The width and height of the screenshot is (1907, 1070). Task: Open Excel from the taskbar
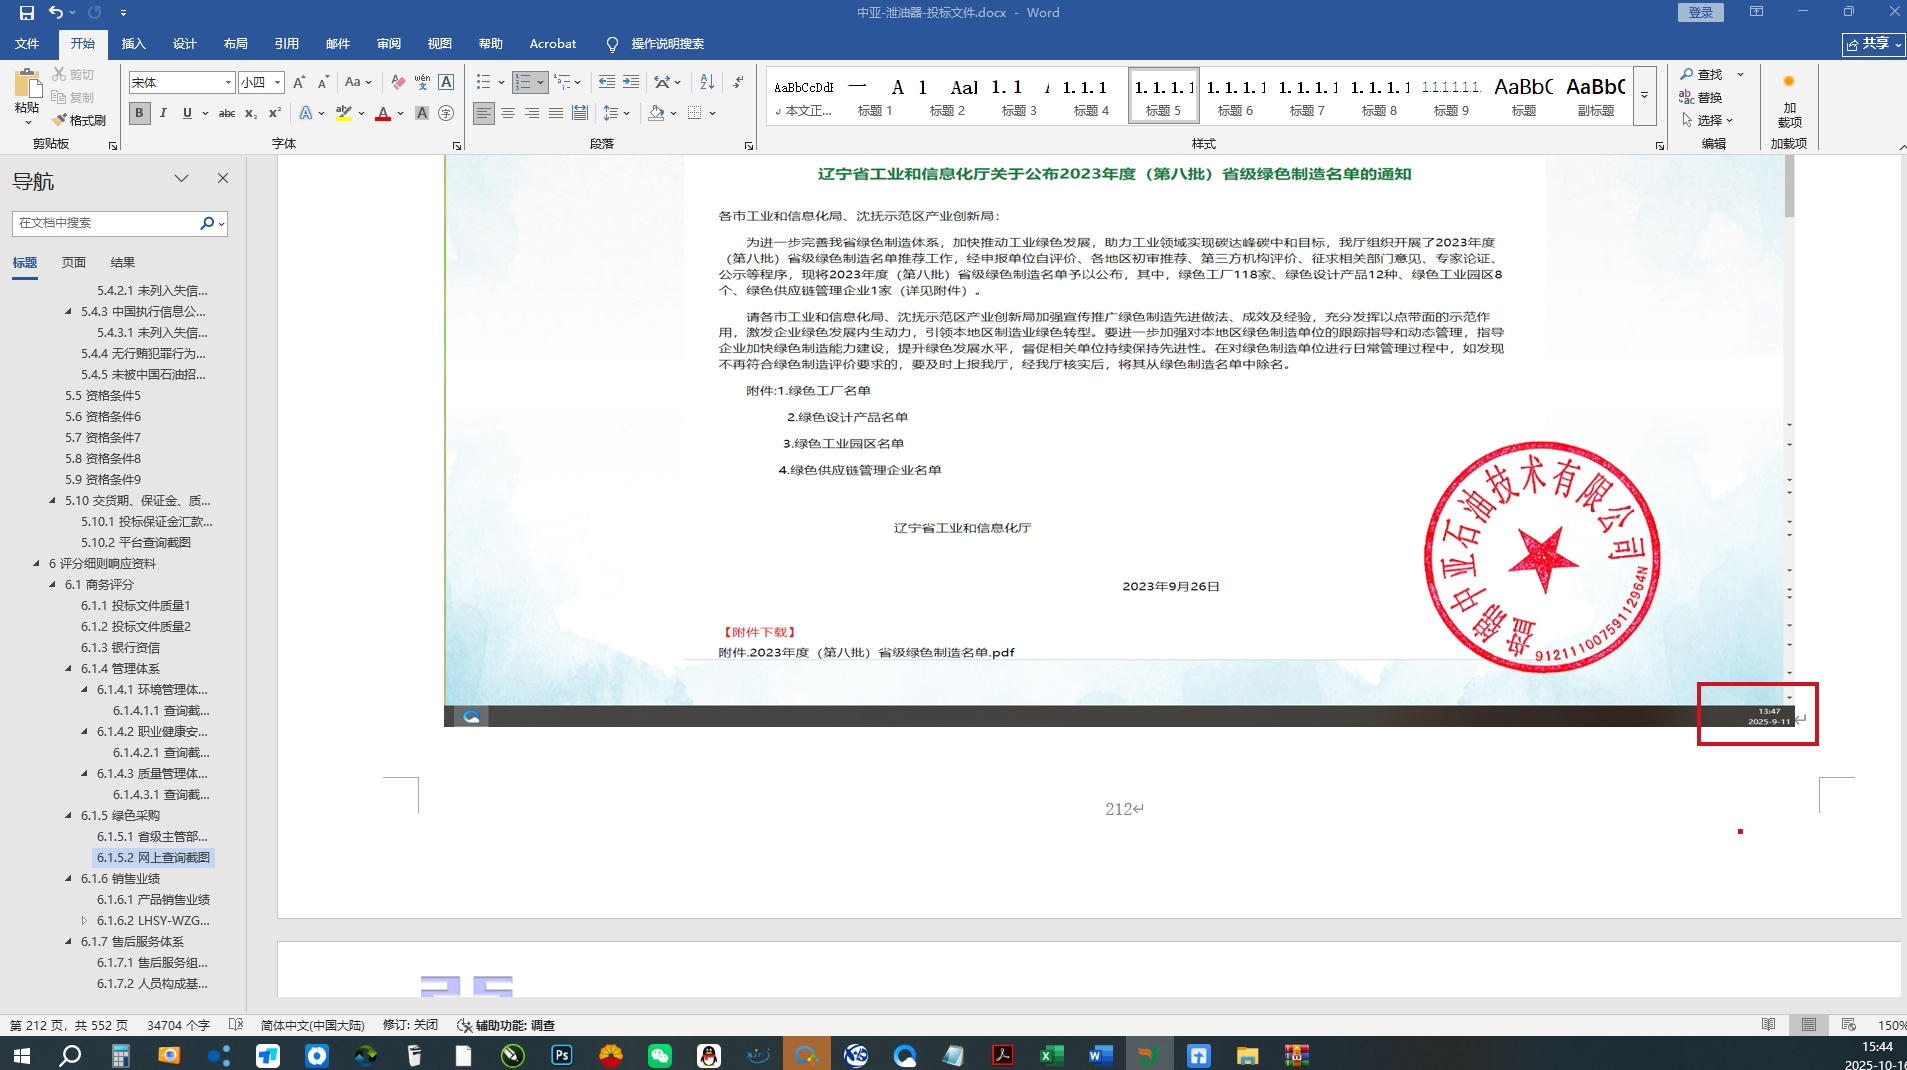[x=1051, y=1055]
